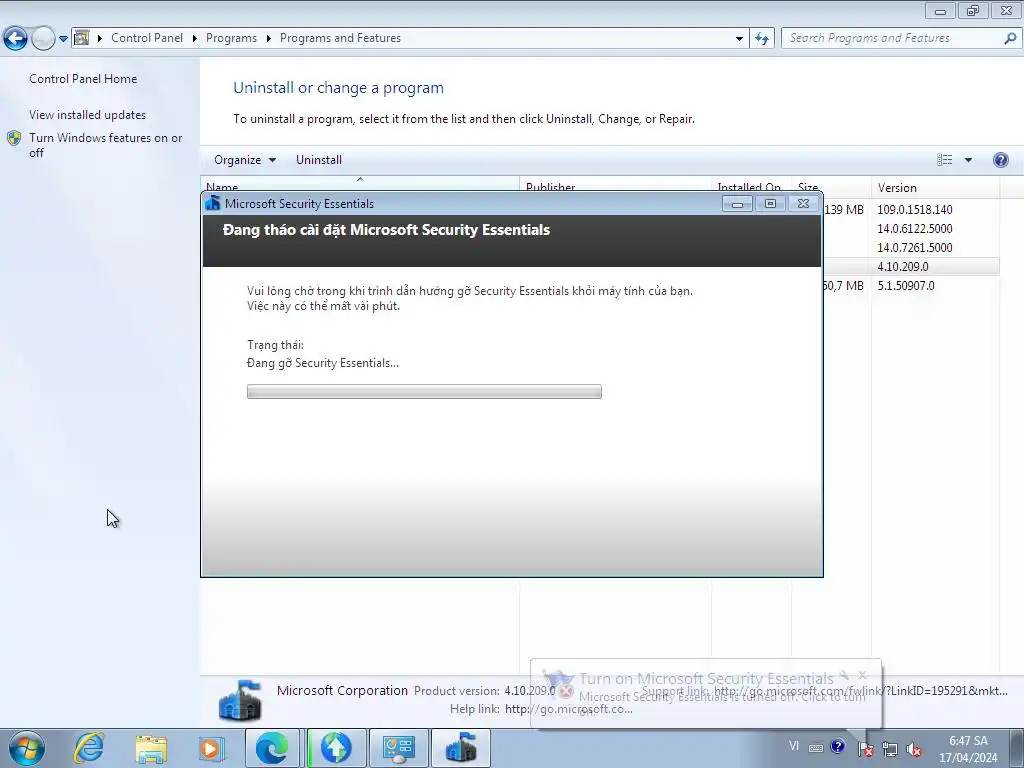The image size is (1024, 768).
Task: Sort the list by the Installed On column
Action: (751, 184)
